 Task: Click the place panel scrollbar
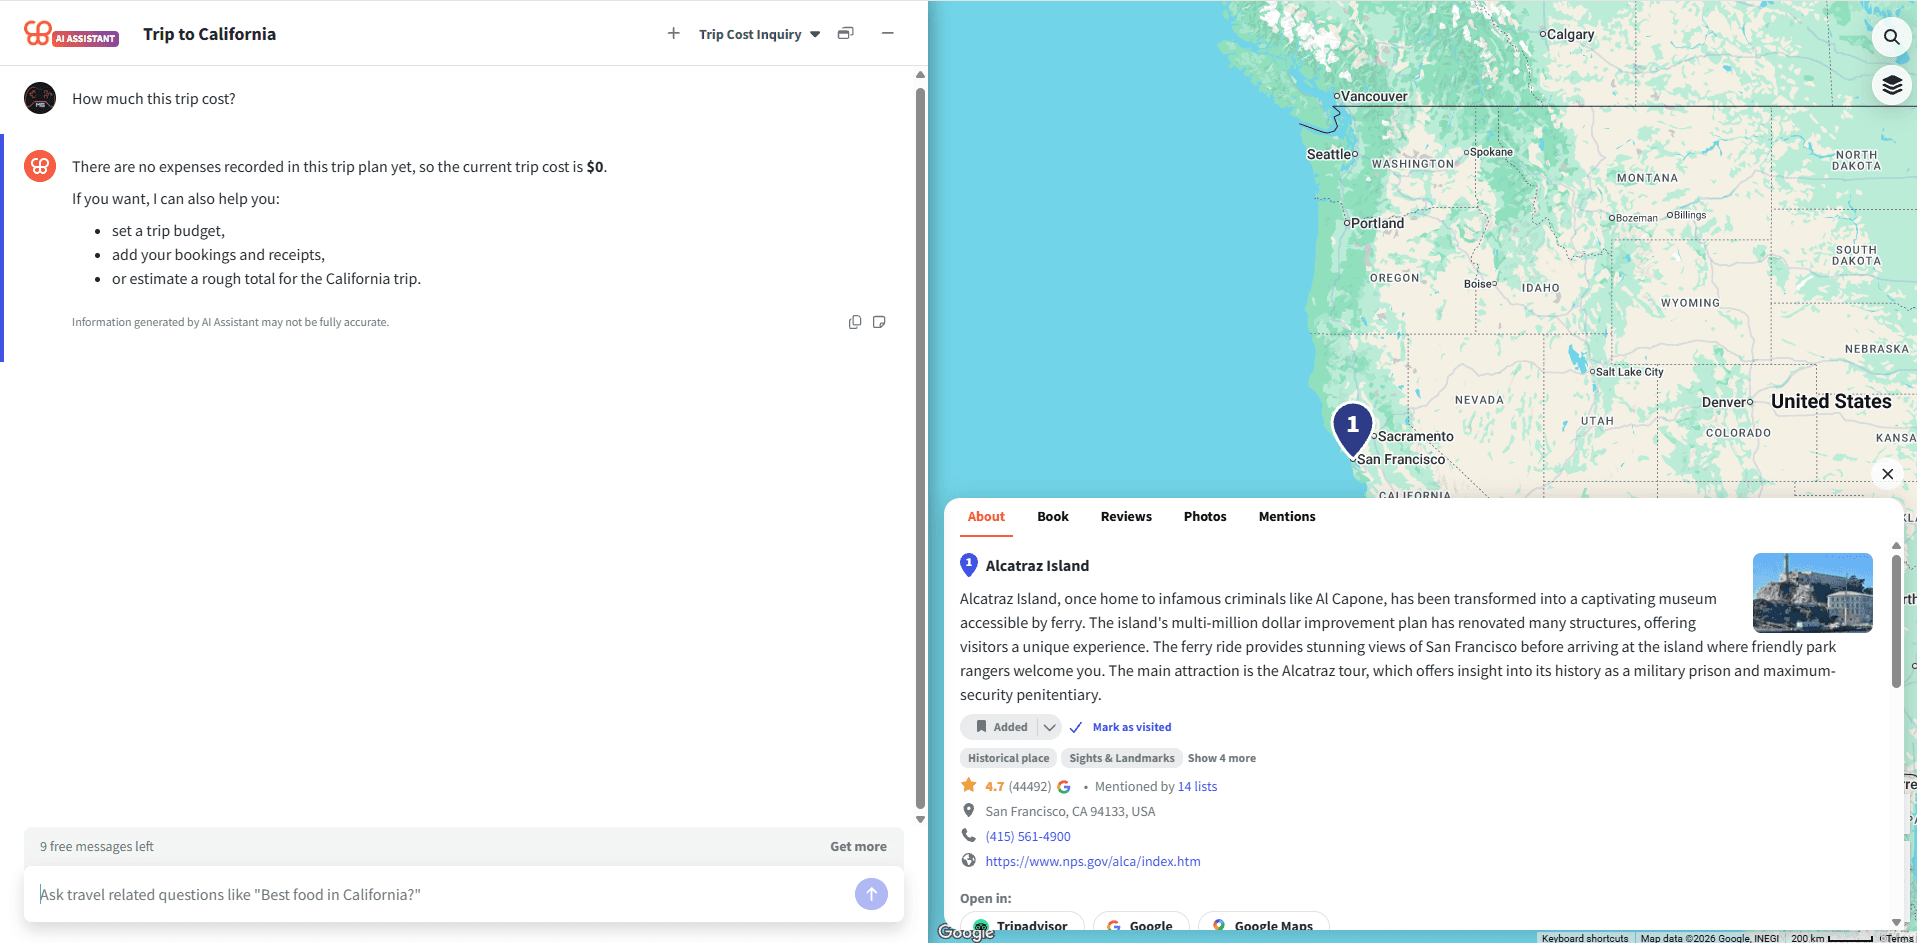click(1896, 621)
